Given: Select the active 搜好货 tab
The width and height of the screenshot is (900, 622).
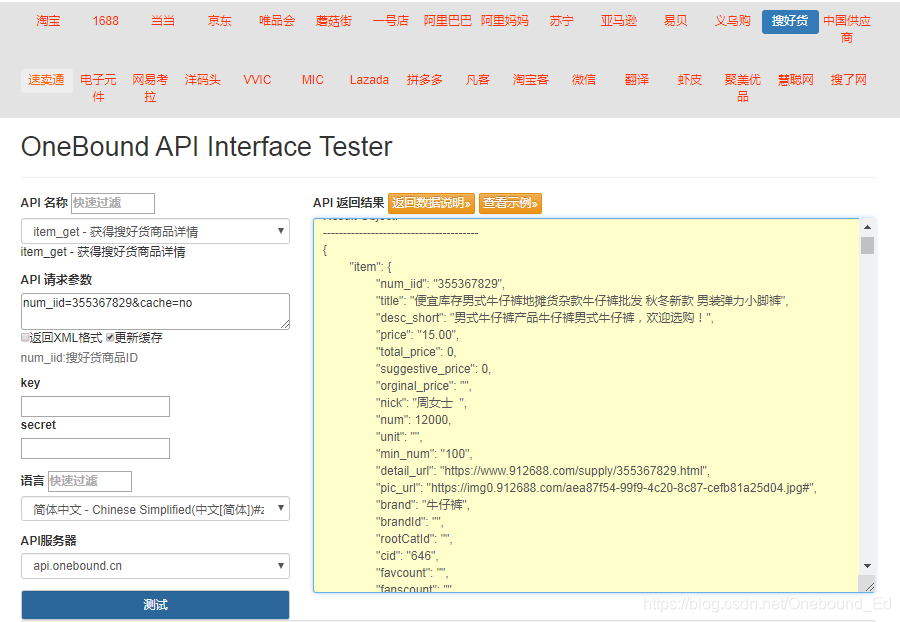Looking at the screenshot, I should (x=790, y=22).
